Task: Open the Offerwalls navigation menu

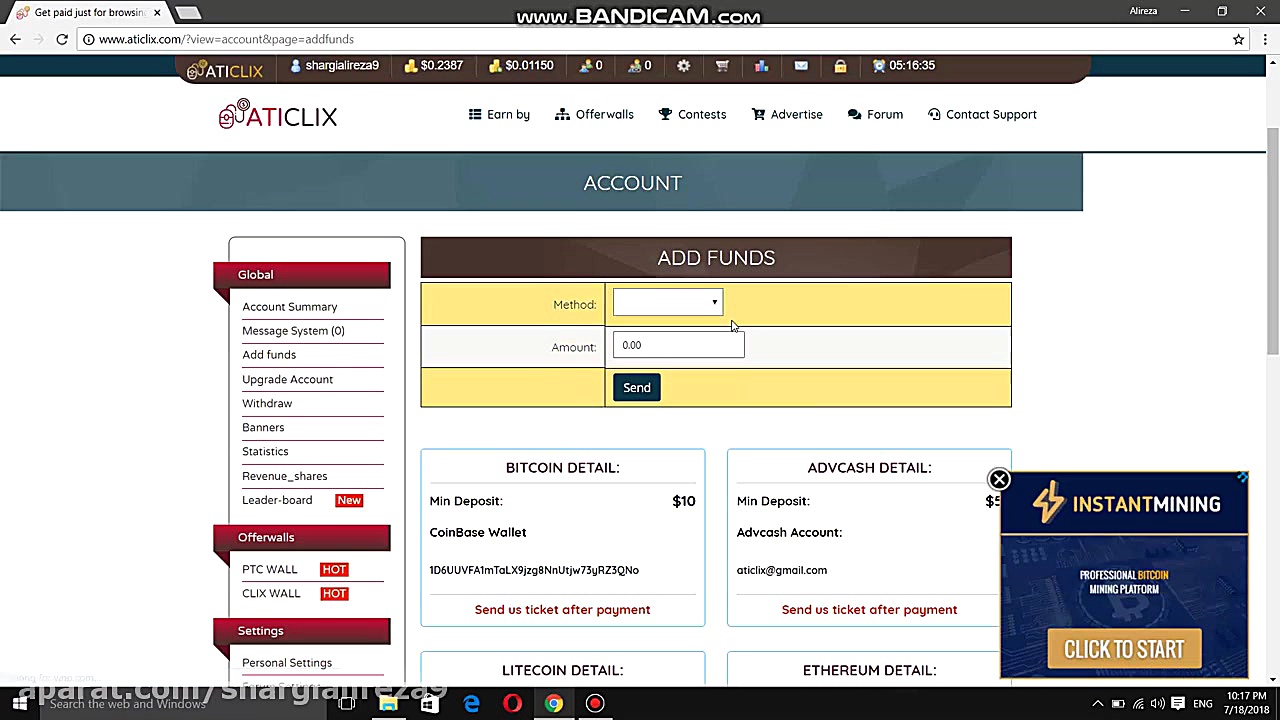Action: (594, 115)
